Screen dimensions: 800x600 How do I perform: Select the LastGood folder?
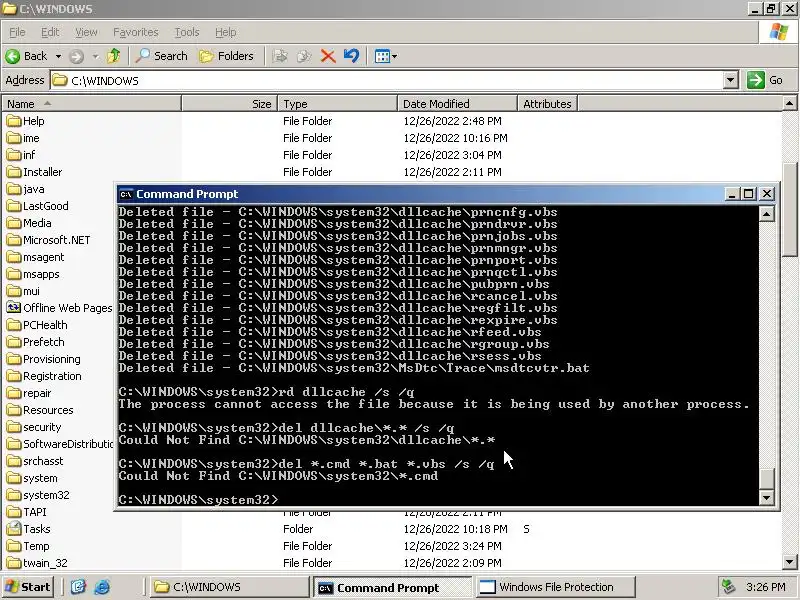click(37, 206)
